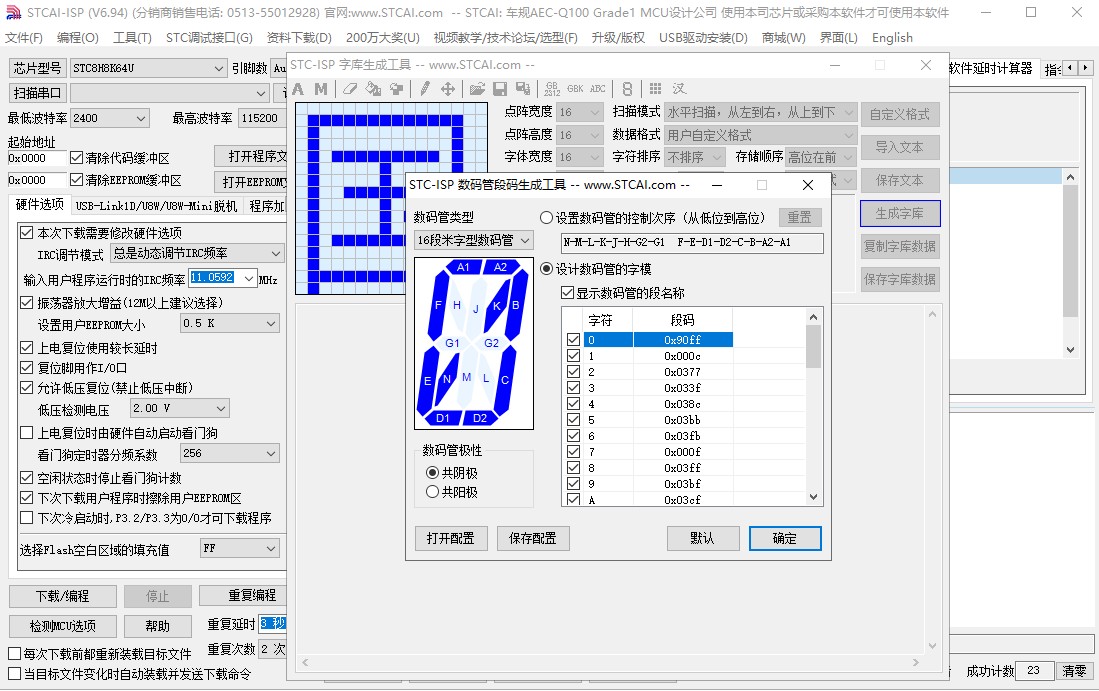Expand the 低压检测电压 2.00 V dropdown
1099x691 pixels.
180,408
